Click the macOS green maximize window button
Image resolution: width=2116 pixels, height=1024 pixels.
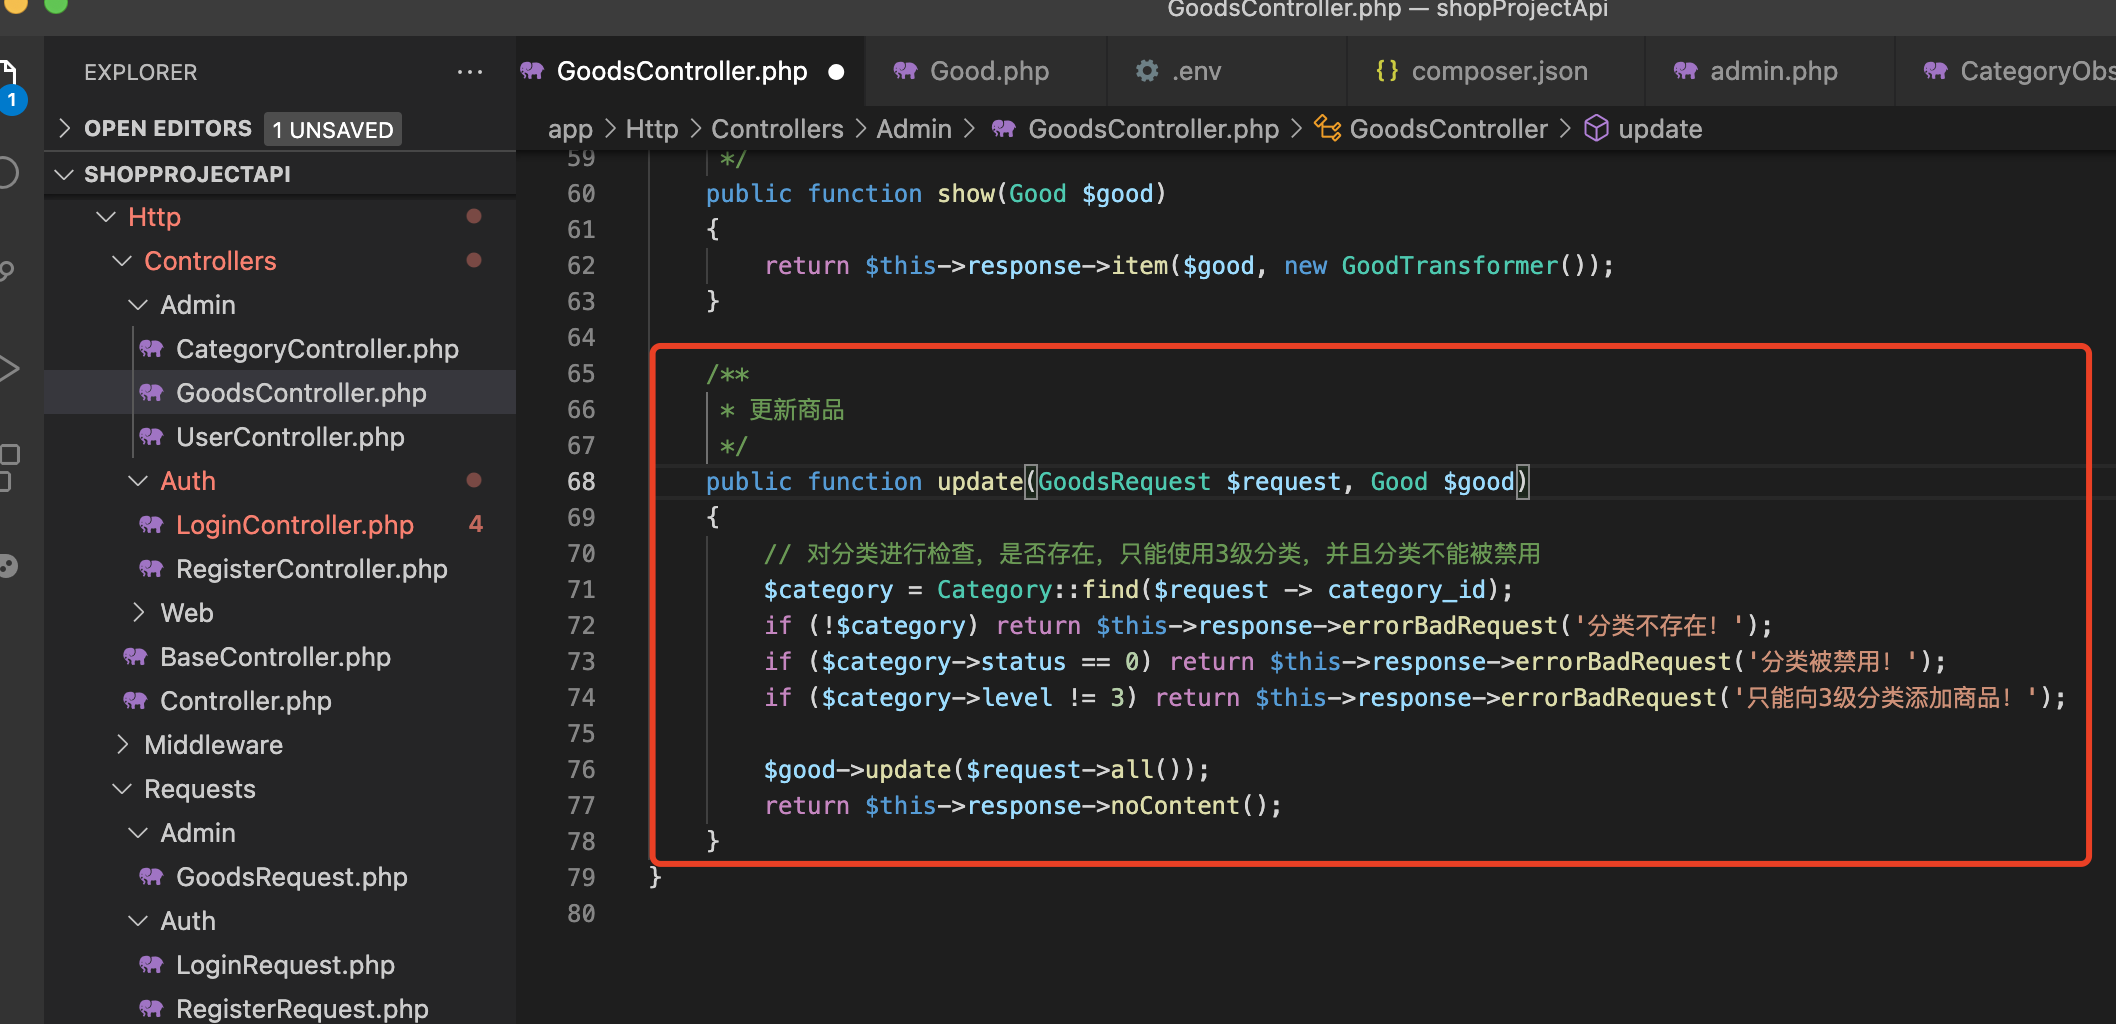coord(56,5)
